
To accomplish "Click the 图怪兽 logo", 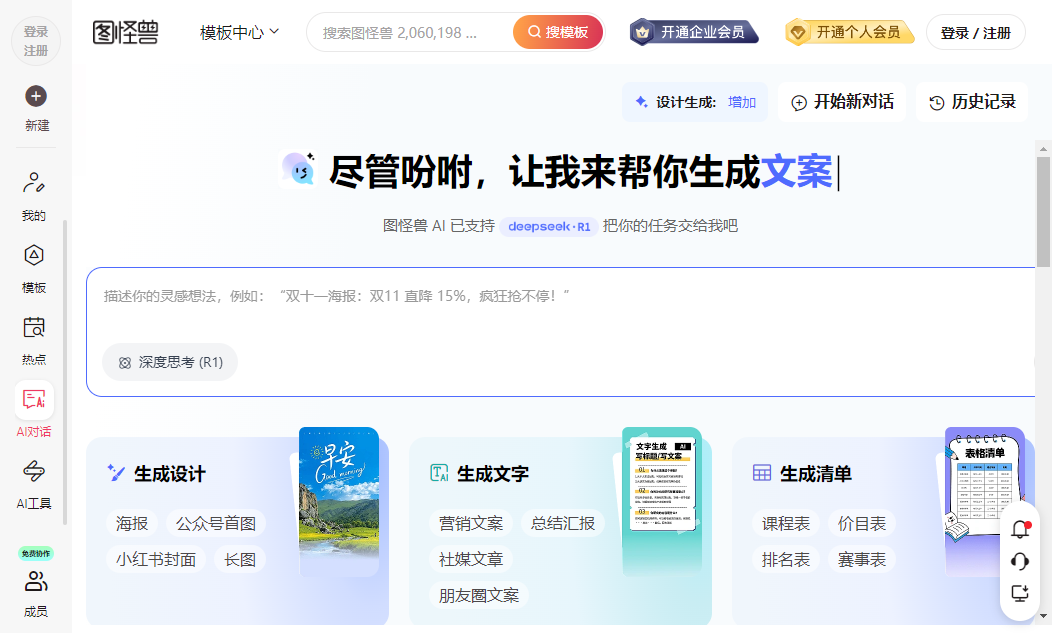I will (x=125, y=32).
